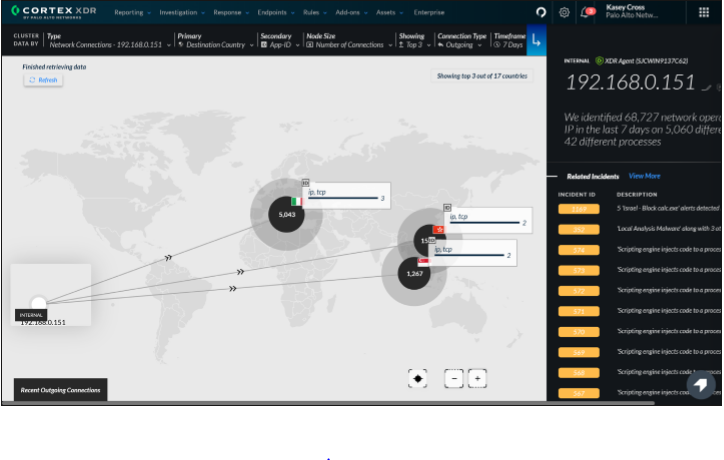Click the INCIDENT ID column header
This screenshot has width=724, height=460.
point(576,194)
